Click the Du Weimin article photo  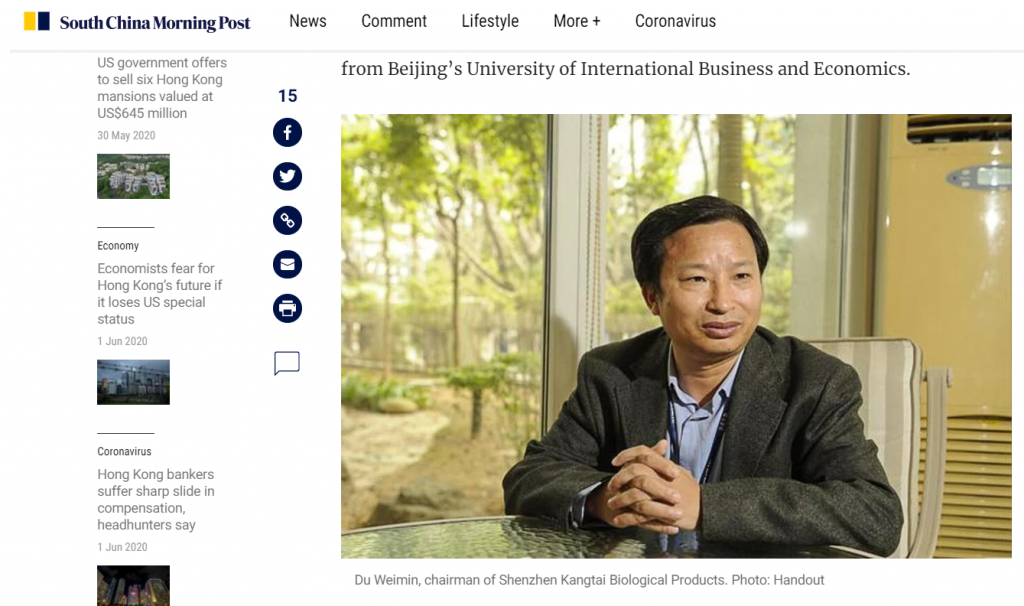click(676, 335)
